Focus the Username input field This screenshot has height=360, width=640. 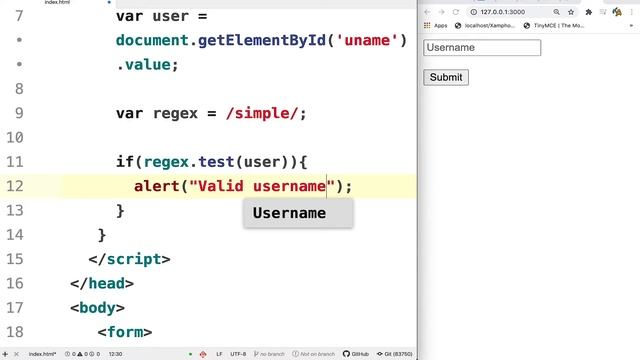482,48
